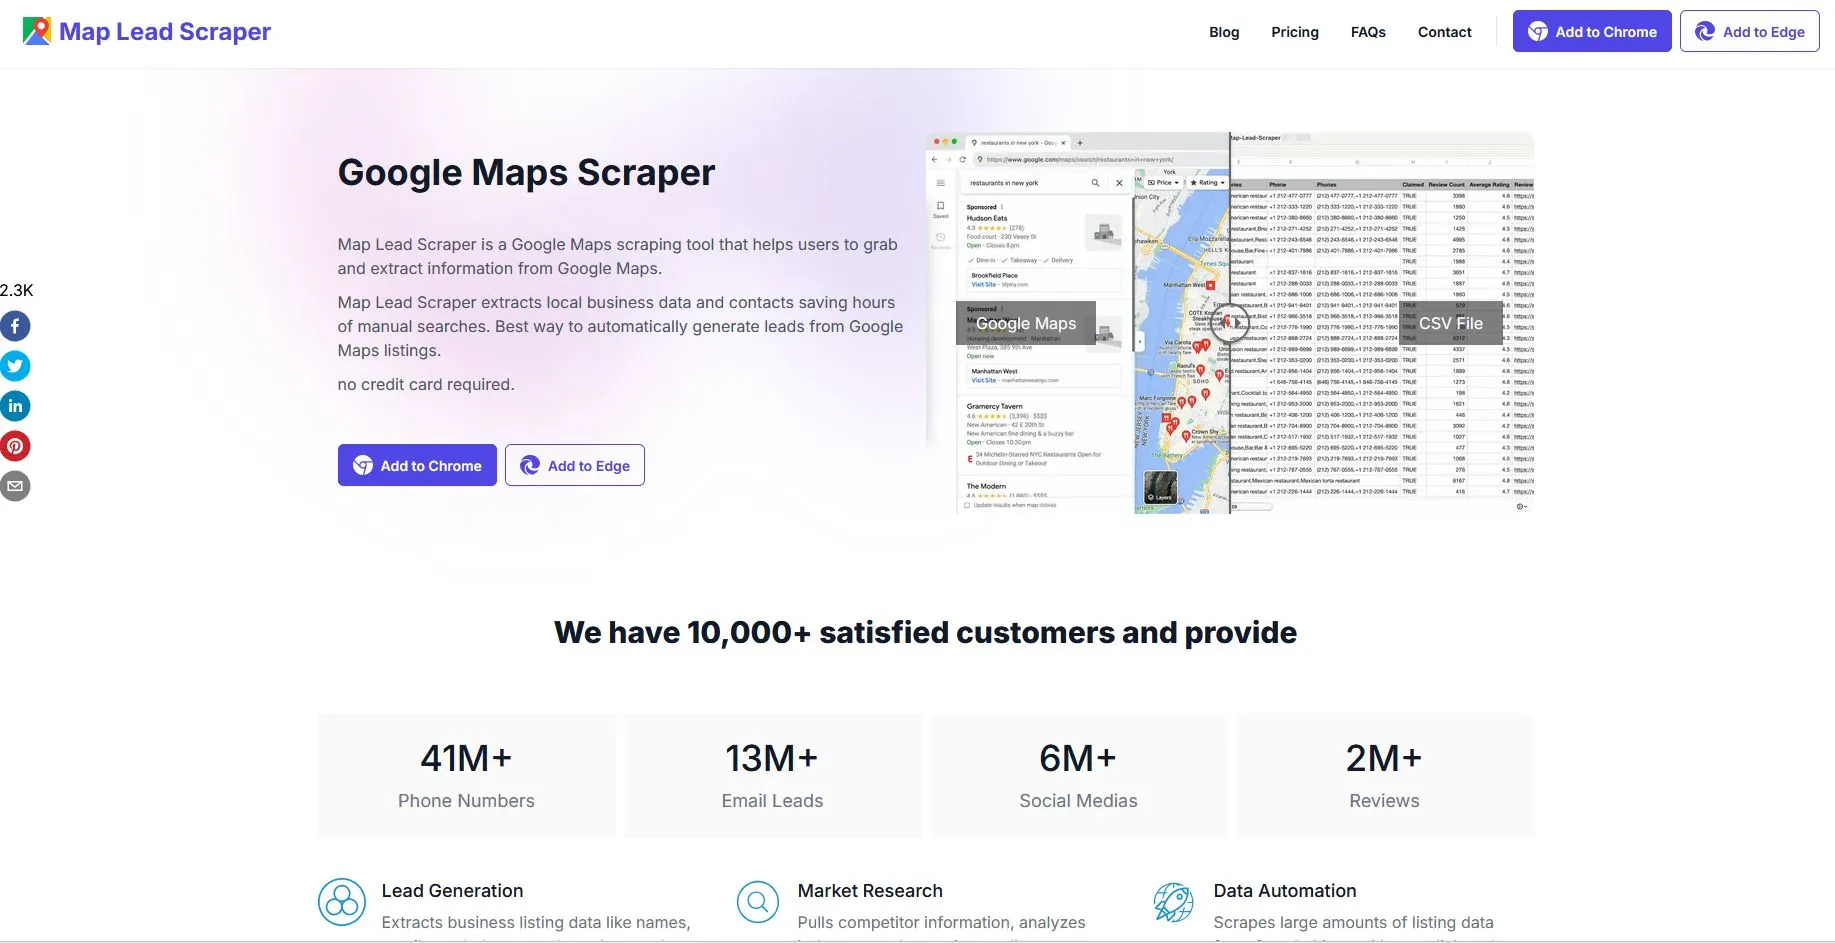The image size is (1835, 943).
Task: Click the Map Lead Scraper logo
Action: [x=147, y=32]
